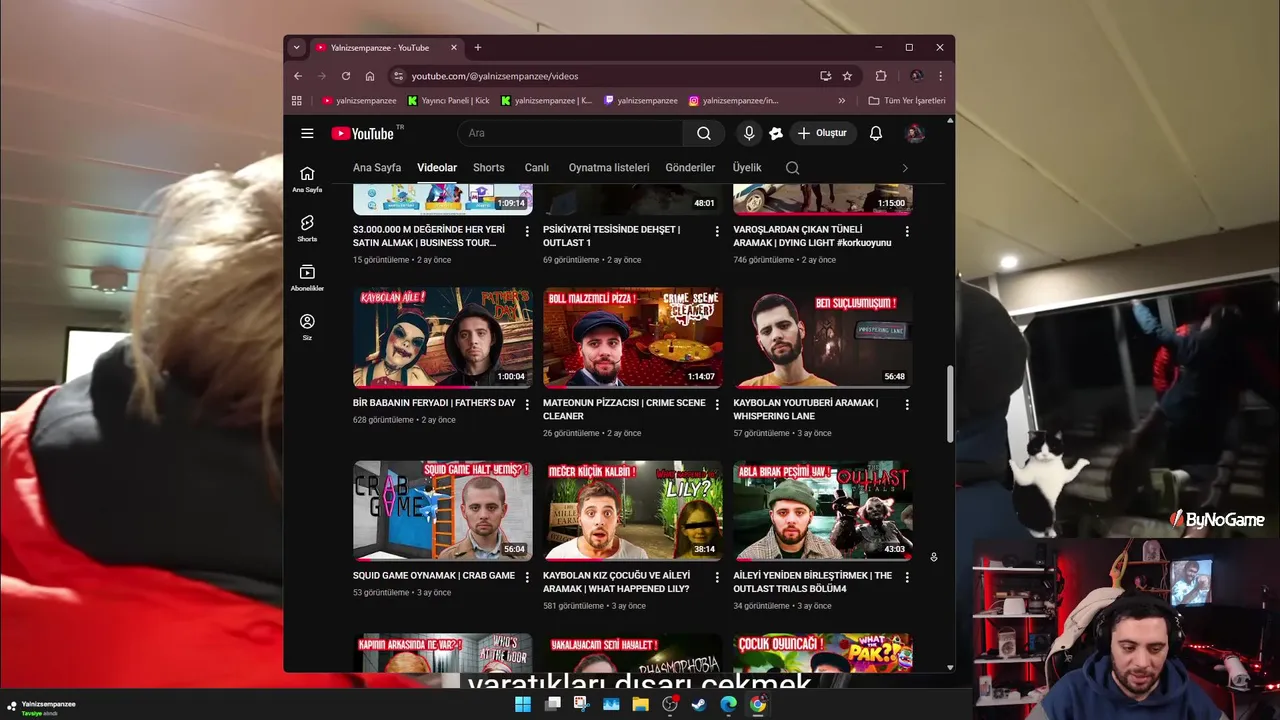Switch to the Shorts channel tab
The height and width of the screenshot is (720, 1280).
click(x=489, y=168)
